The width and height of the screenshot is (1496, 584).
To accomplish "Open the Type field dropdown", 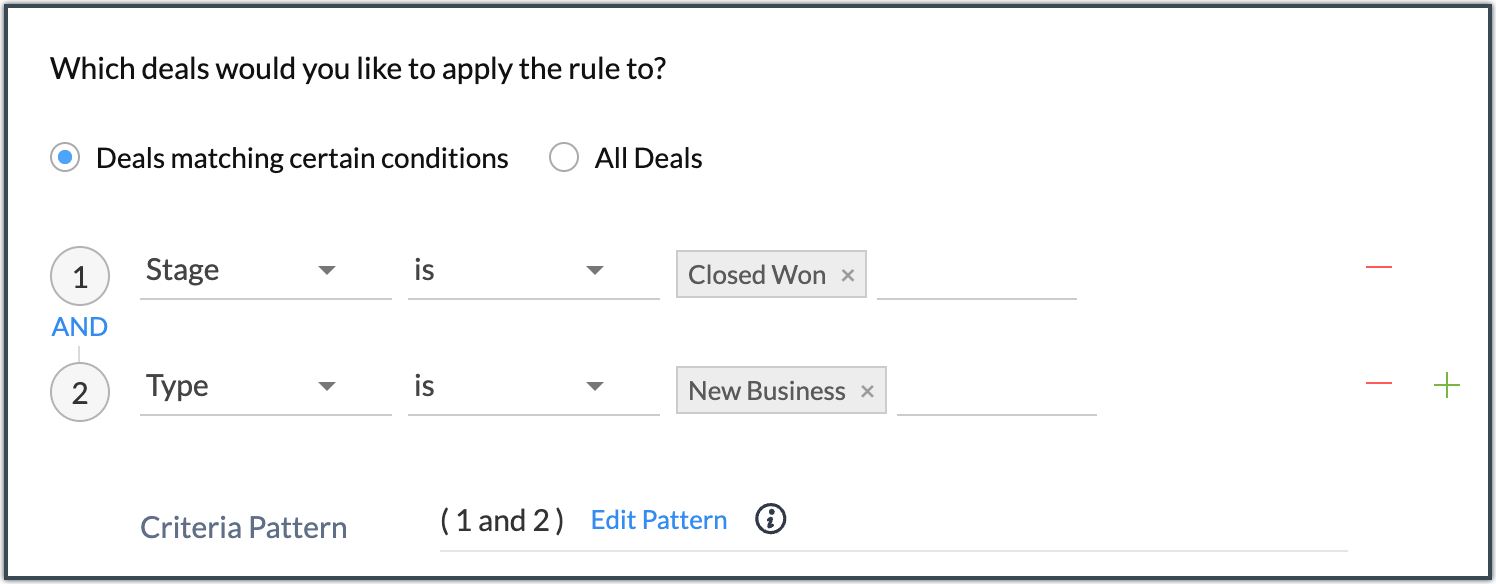I will click(x=265, y=387).
